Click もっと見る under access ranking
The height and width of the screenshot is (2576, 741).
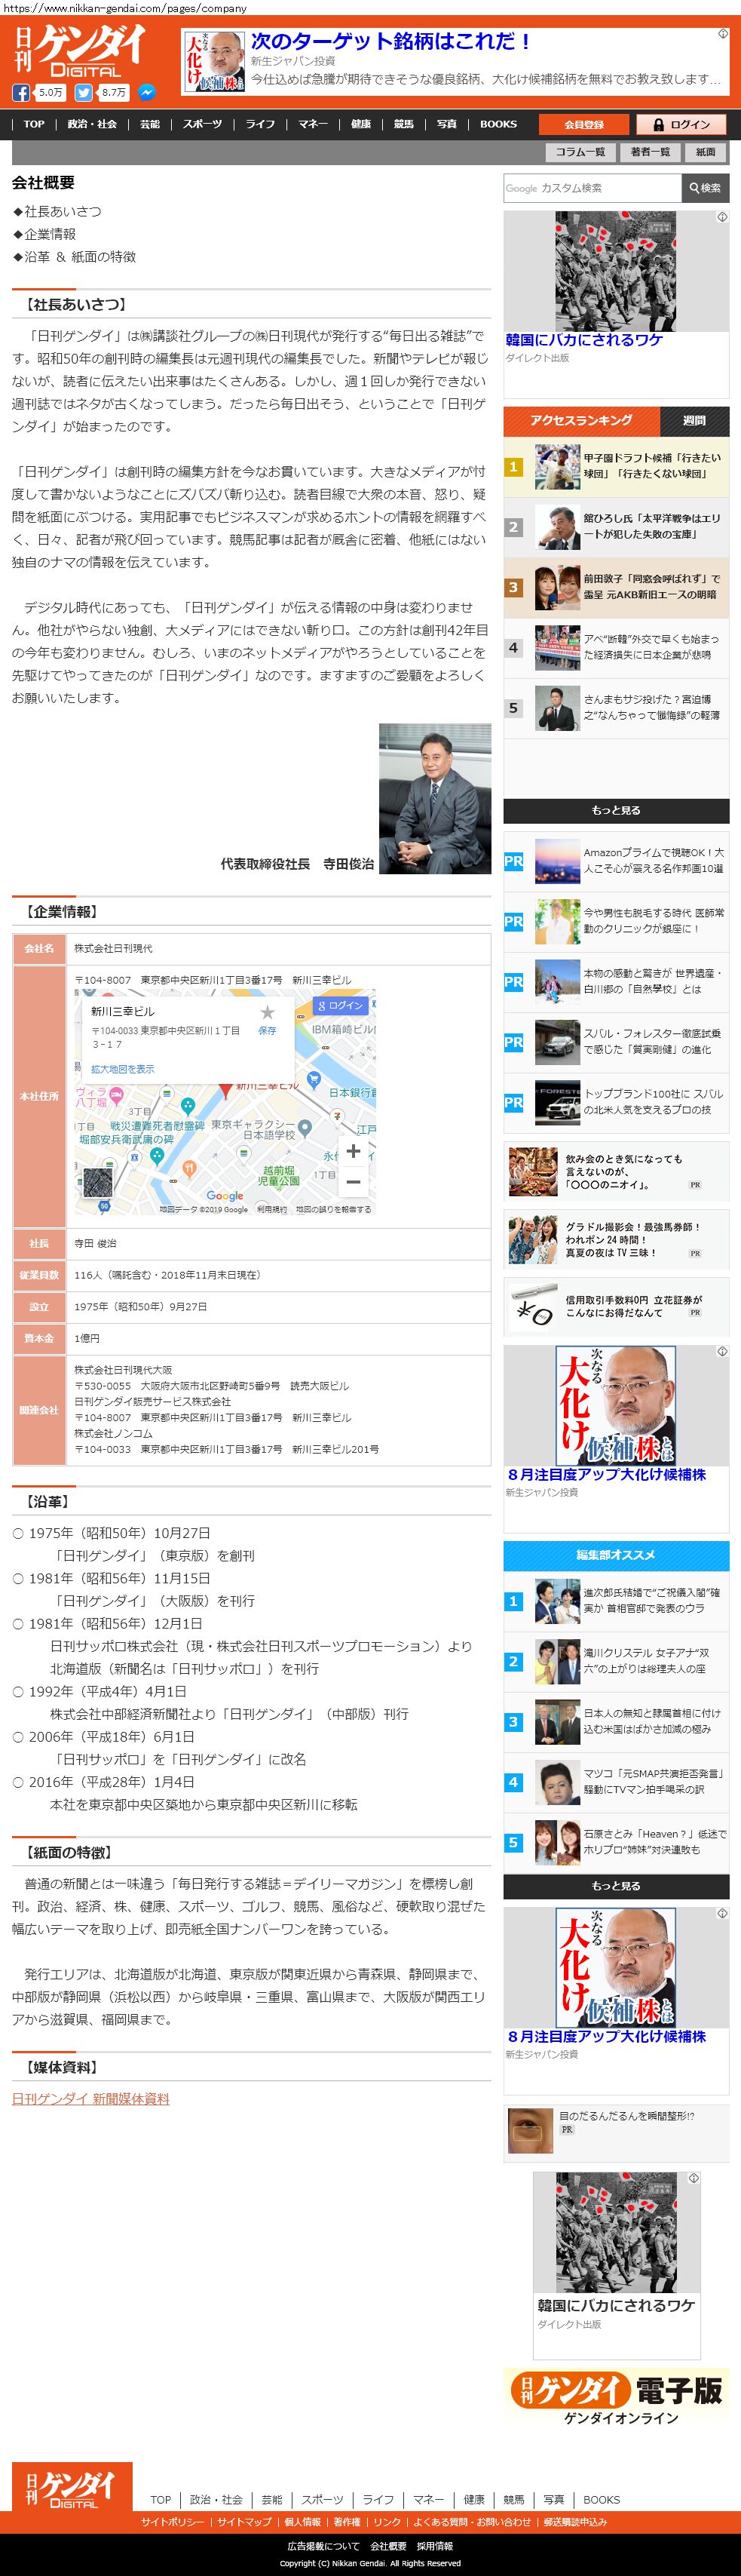(x=616, y=810)
